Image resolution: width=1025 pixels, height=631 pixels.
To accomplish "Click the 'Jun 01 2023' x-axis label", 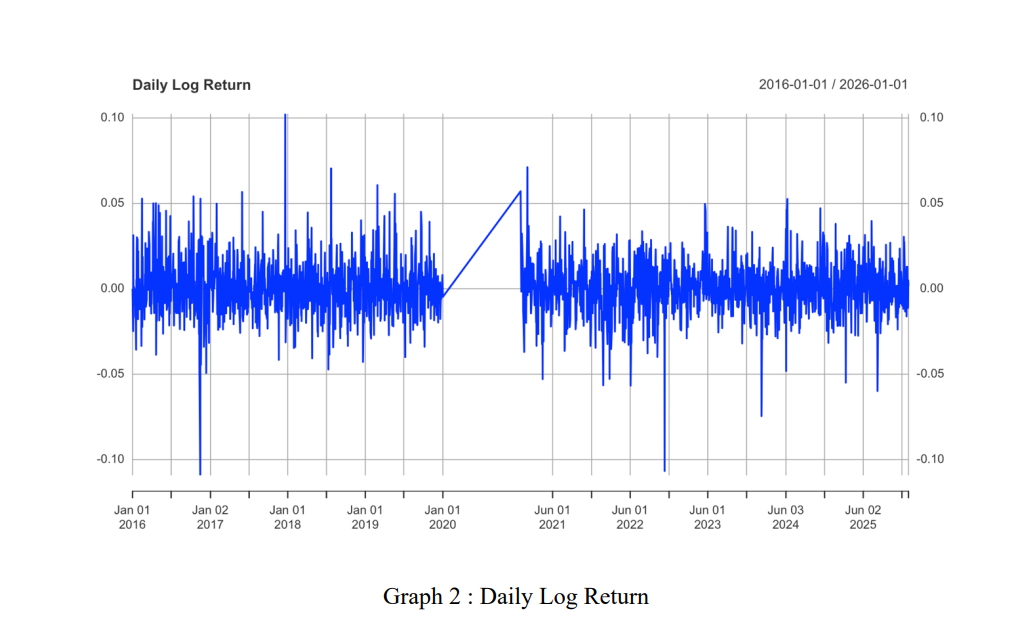I will [x=707, y=517].
